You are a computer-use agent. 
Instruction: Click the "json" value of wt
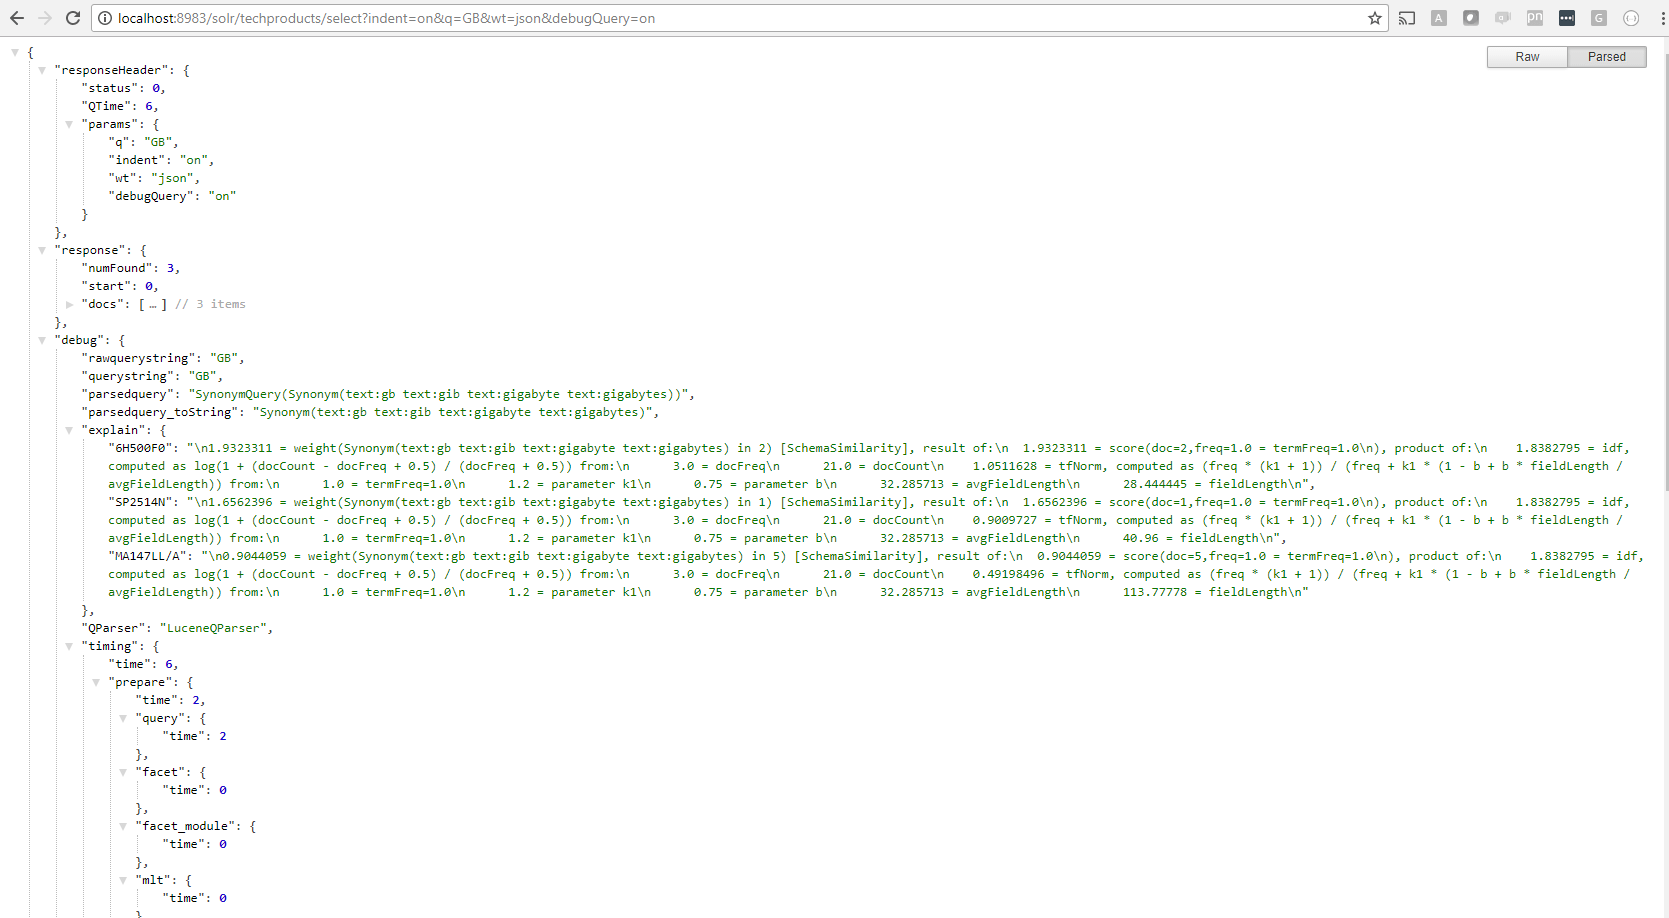[x=172, y=178]
